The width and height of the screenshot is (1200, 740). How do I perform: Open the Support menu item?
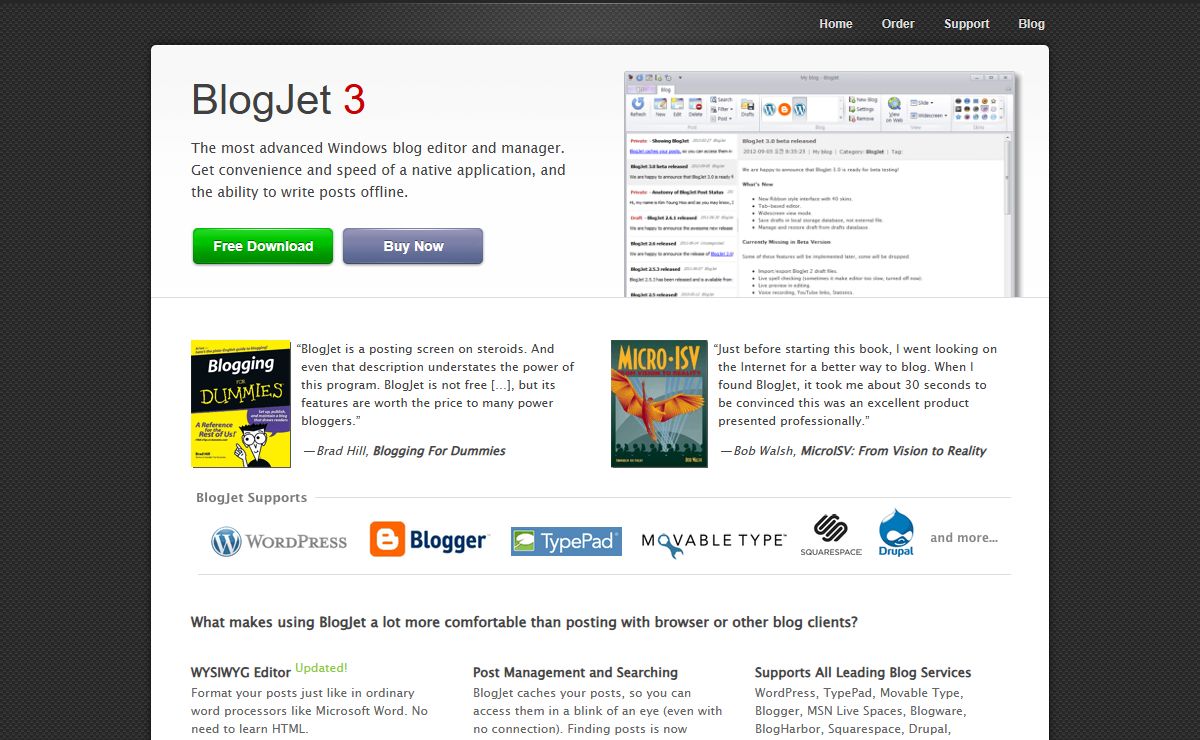click(x=967, y=24)
